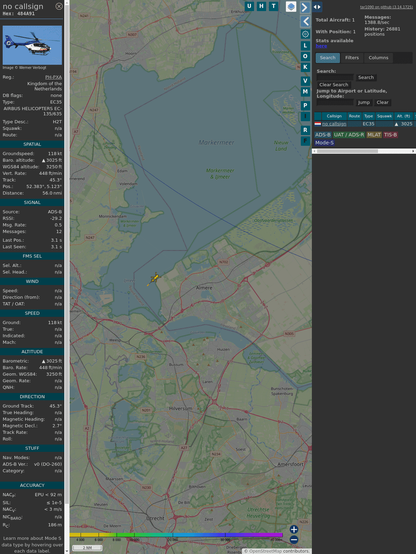Switch to the Columns tab
The height and width of the screenshot is (554, 416).
click(378, 58)
